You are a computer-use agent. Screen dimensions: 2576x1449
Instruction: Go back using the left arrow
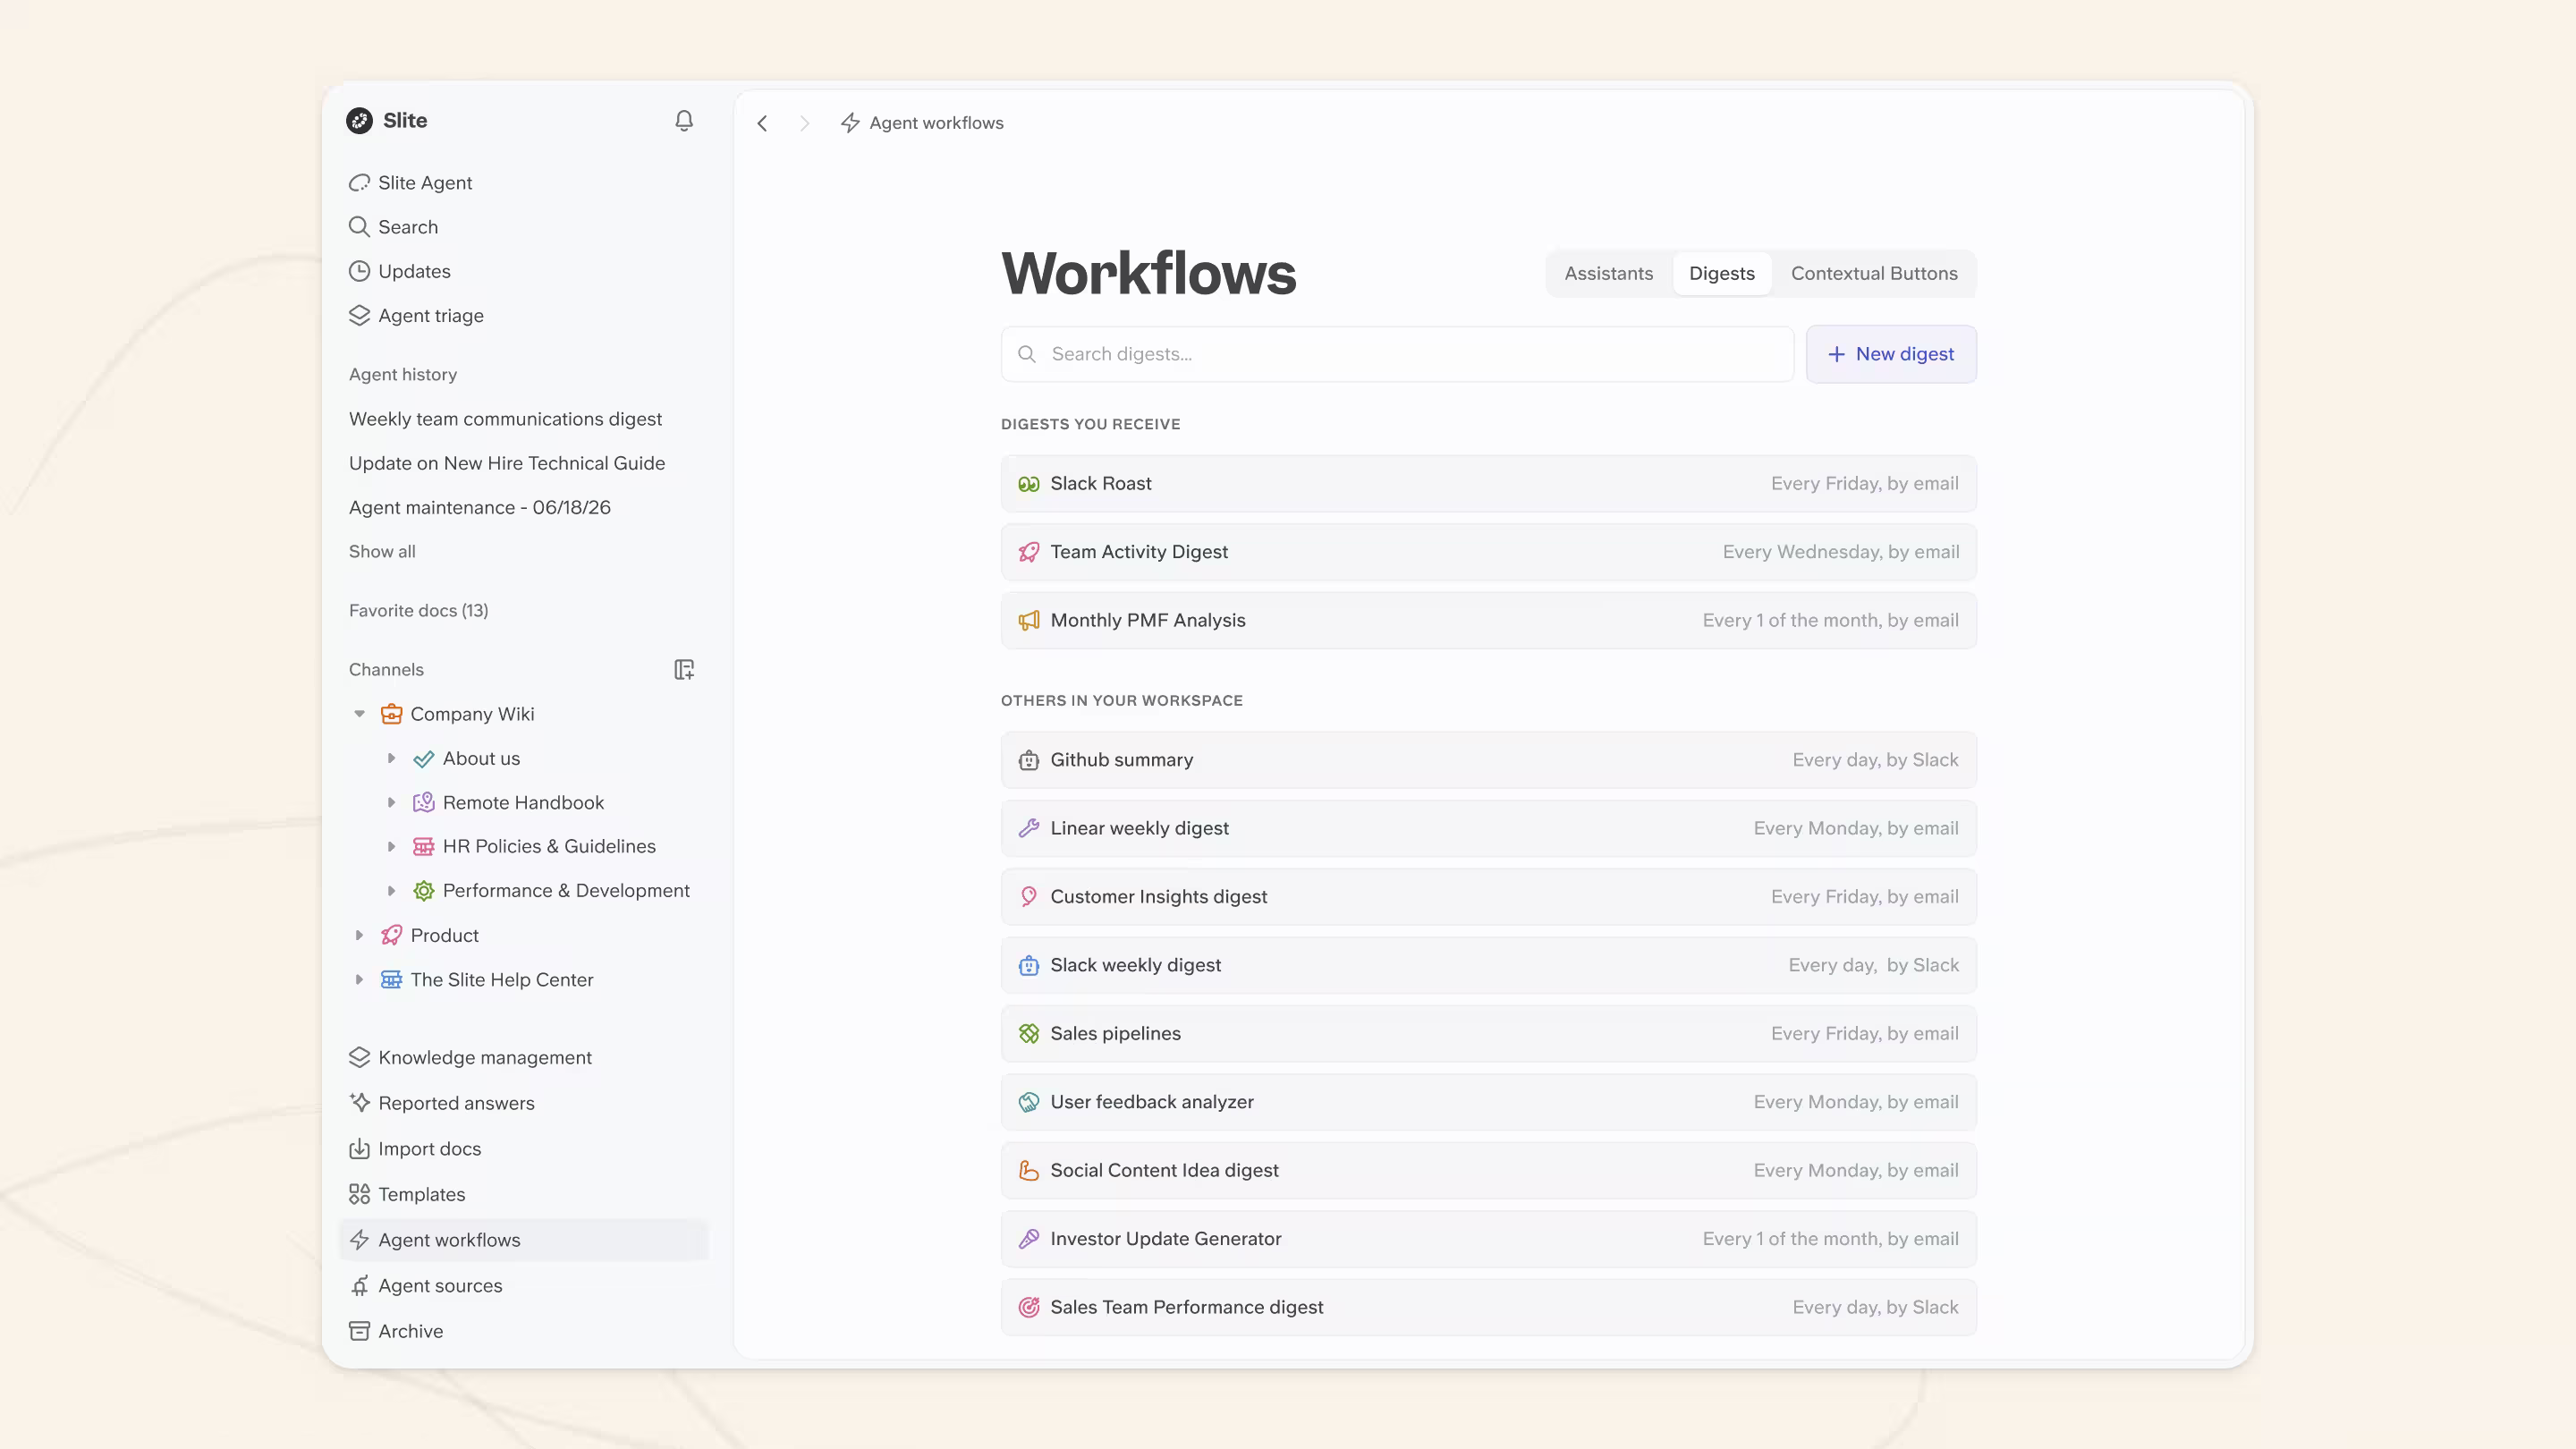[x=762, y=123]
